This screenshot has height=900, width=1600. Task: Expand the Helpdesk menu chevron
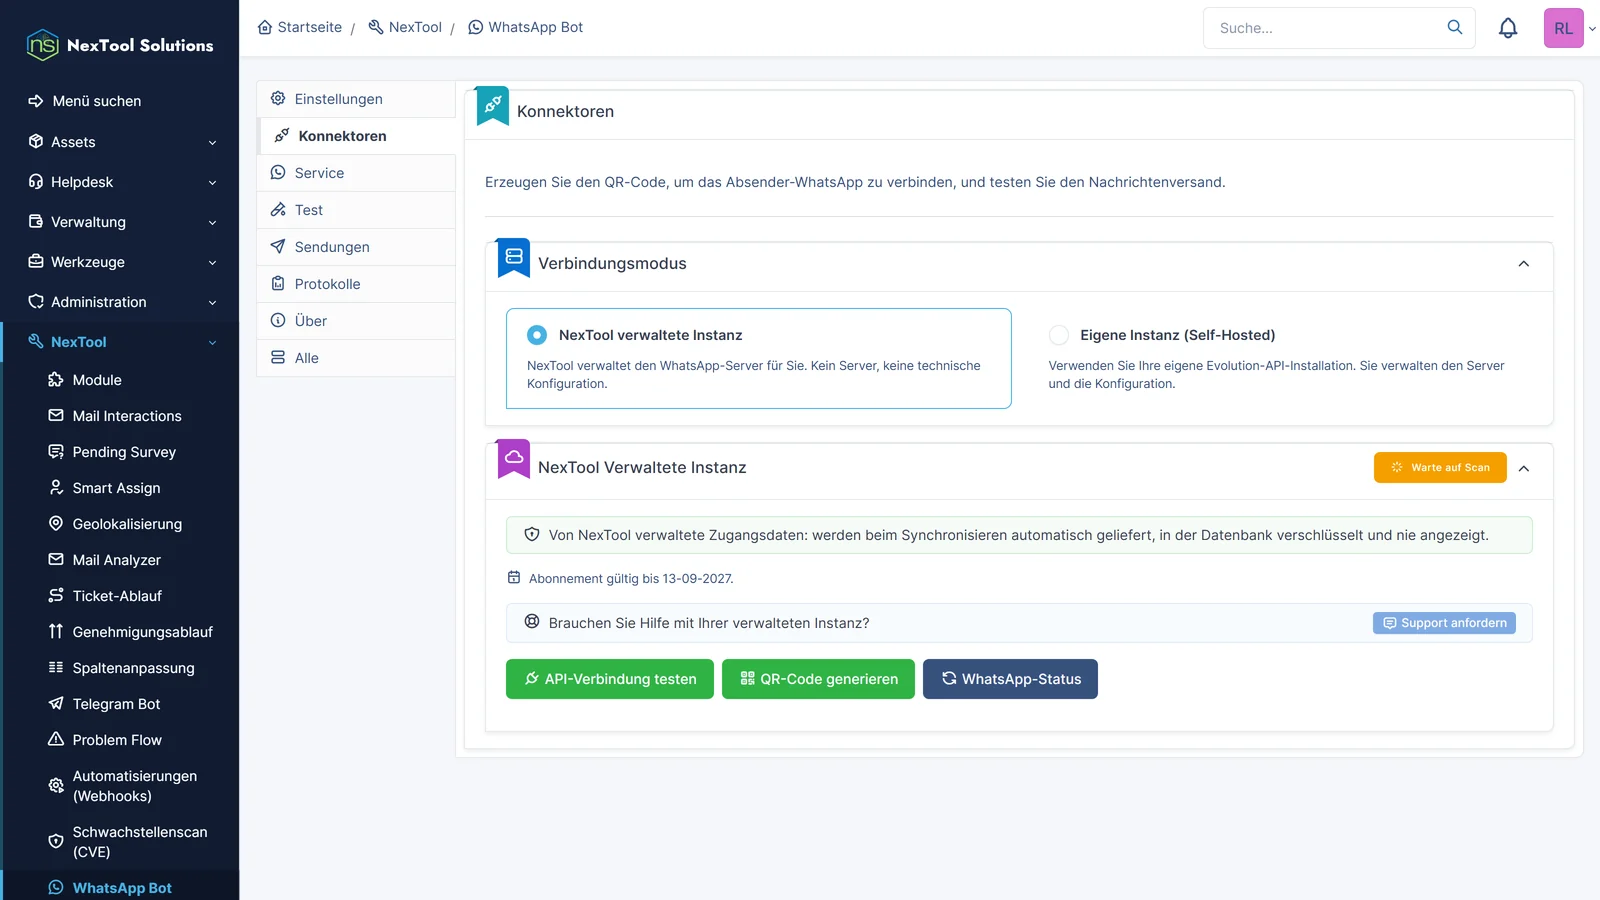click(x=212, y=183)
